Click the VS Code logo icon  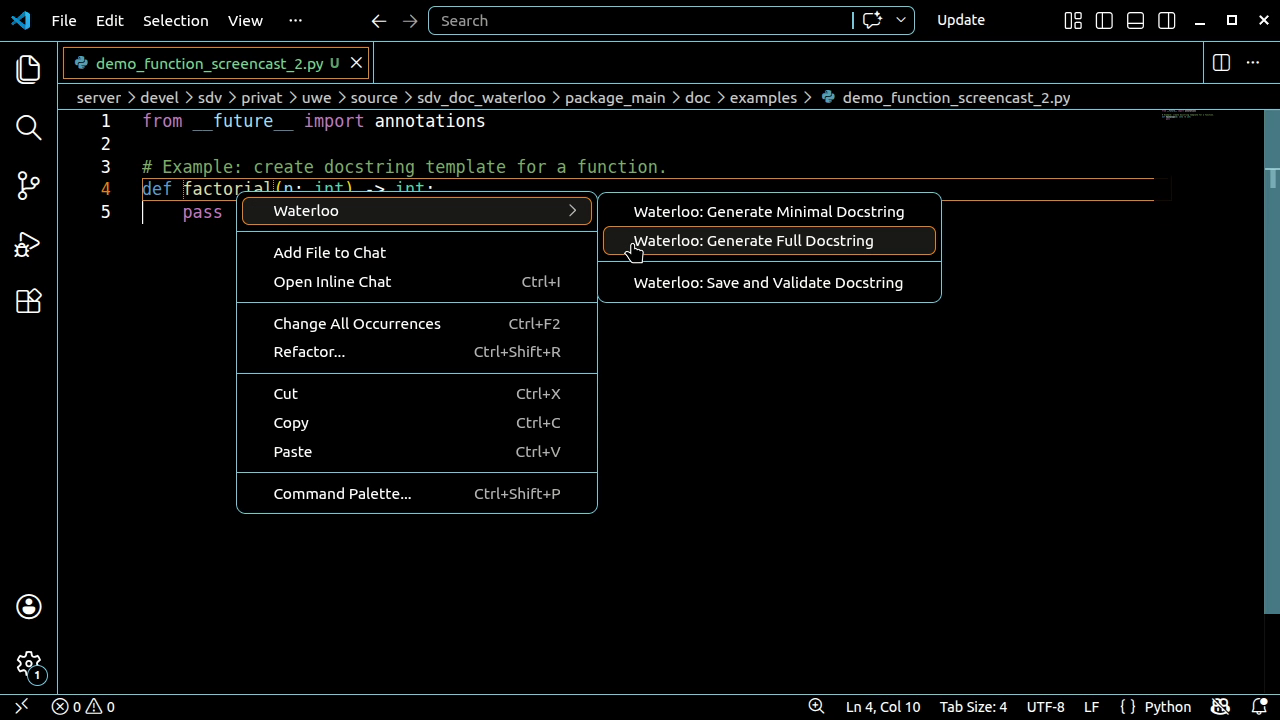pyautogui.click(x=21, y=20)
